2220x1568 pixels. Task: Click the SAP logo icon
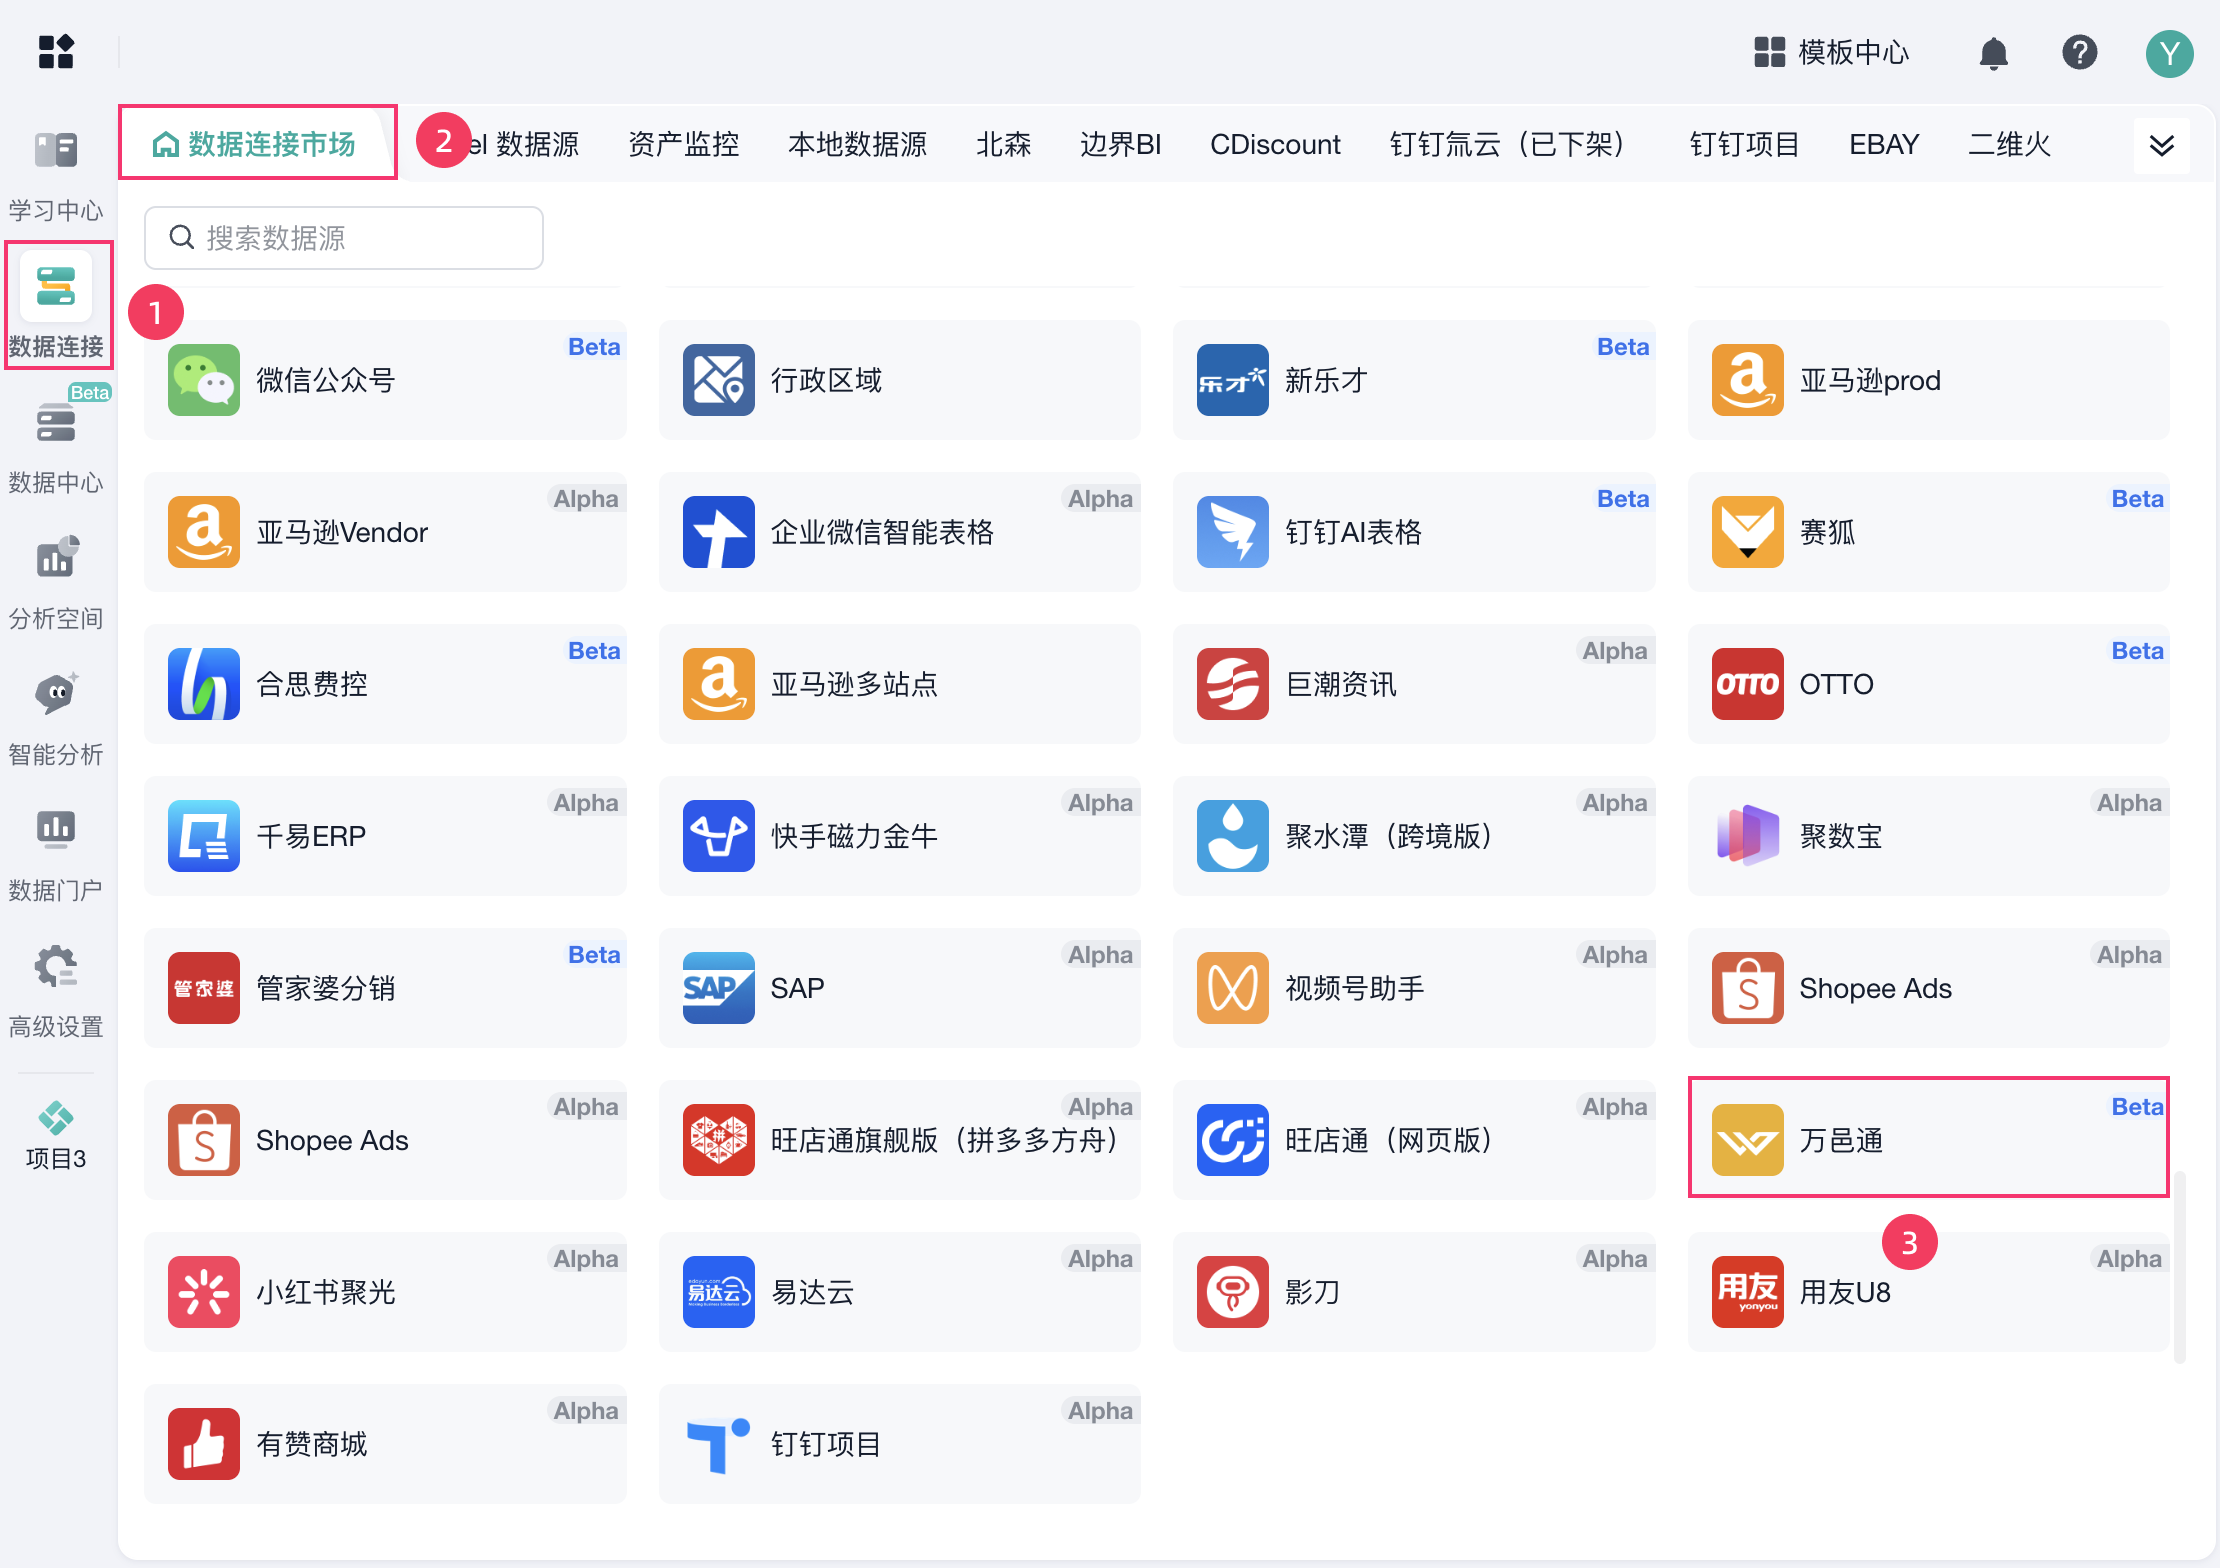[718, 988]
